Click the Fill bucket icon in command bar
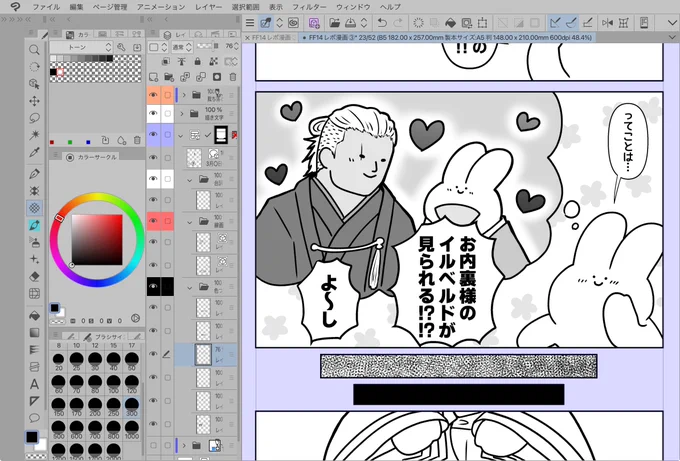680x461 pixels. [x=450, y=23]
